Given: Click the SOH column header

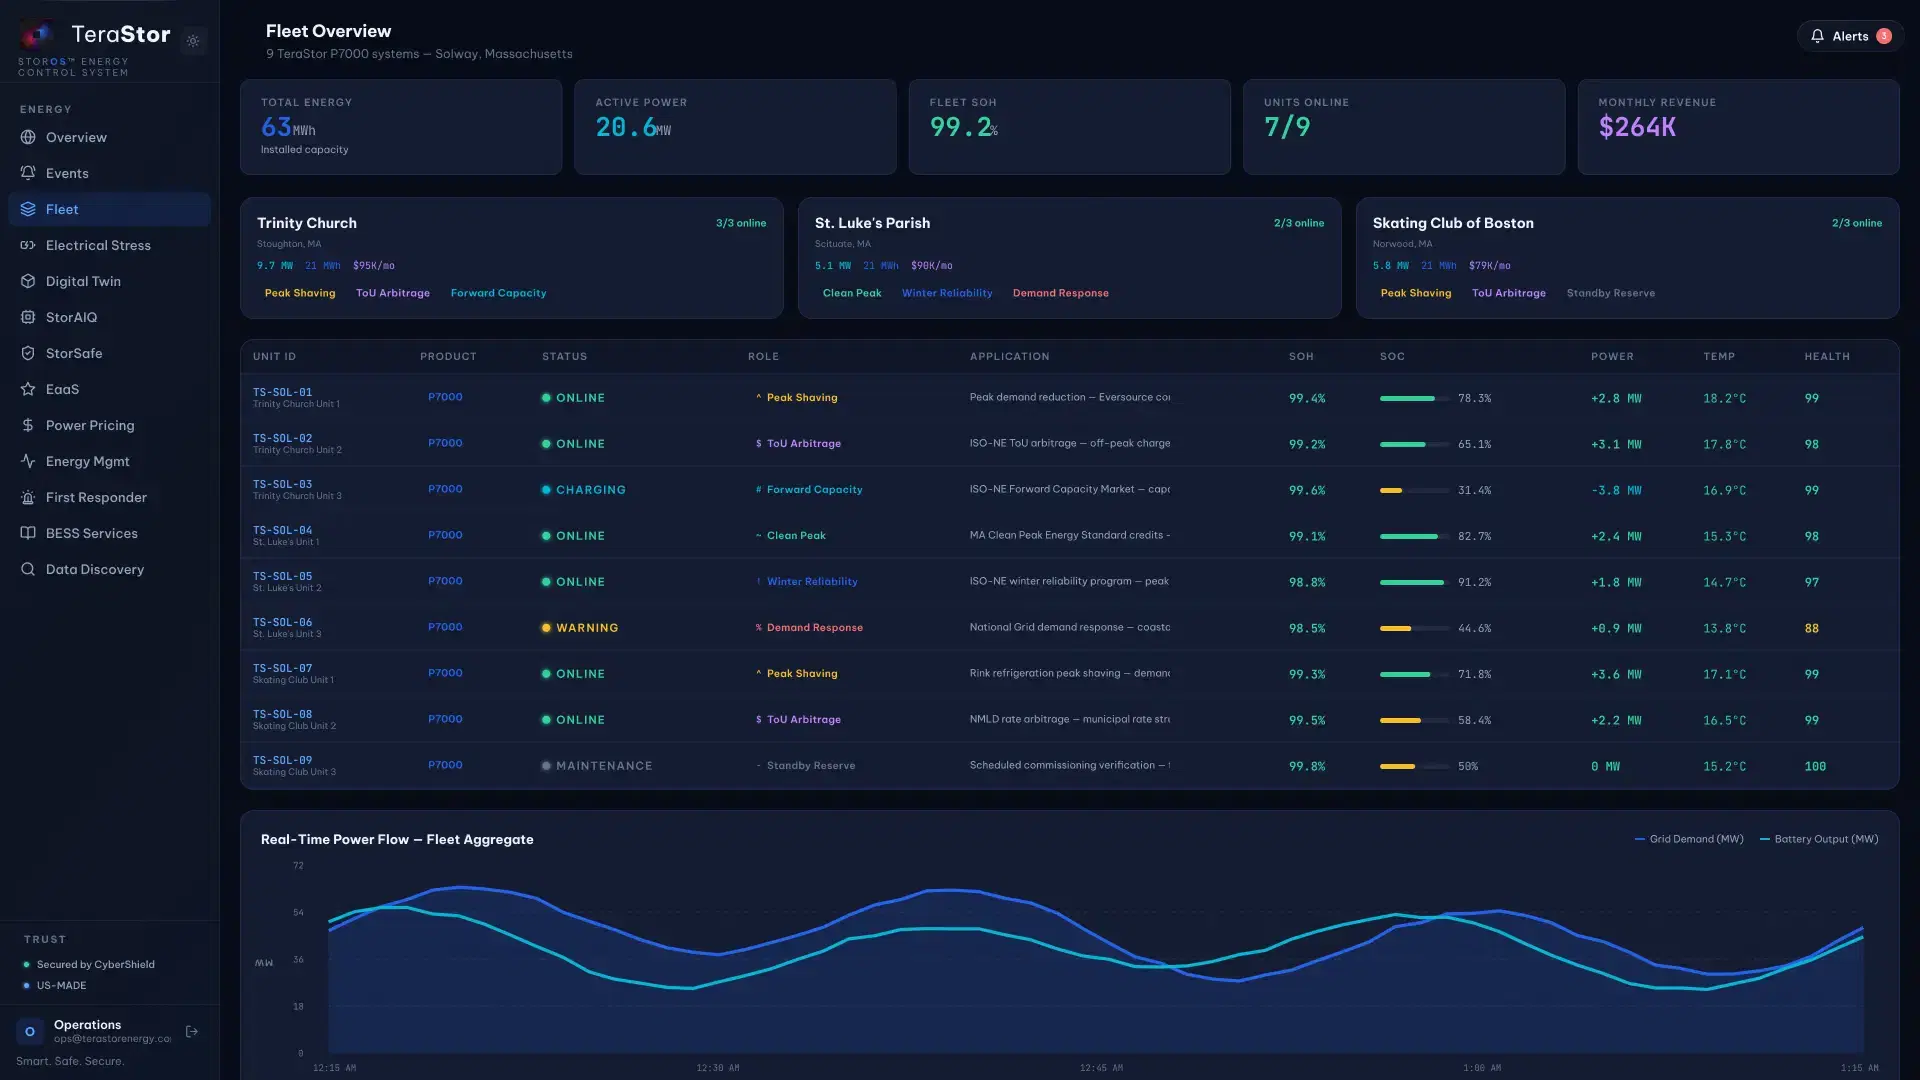Looking at the screenshot, I should 1300,357.
